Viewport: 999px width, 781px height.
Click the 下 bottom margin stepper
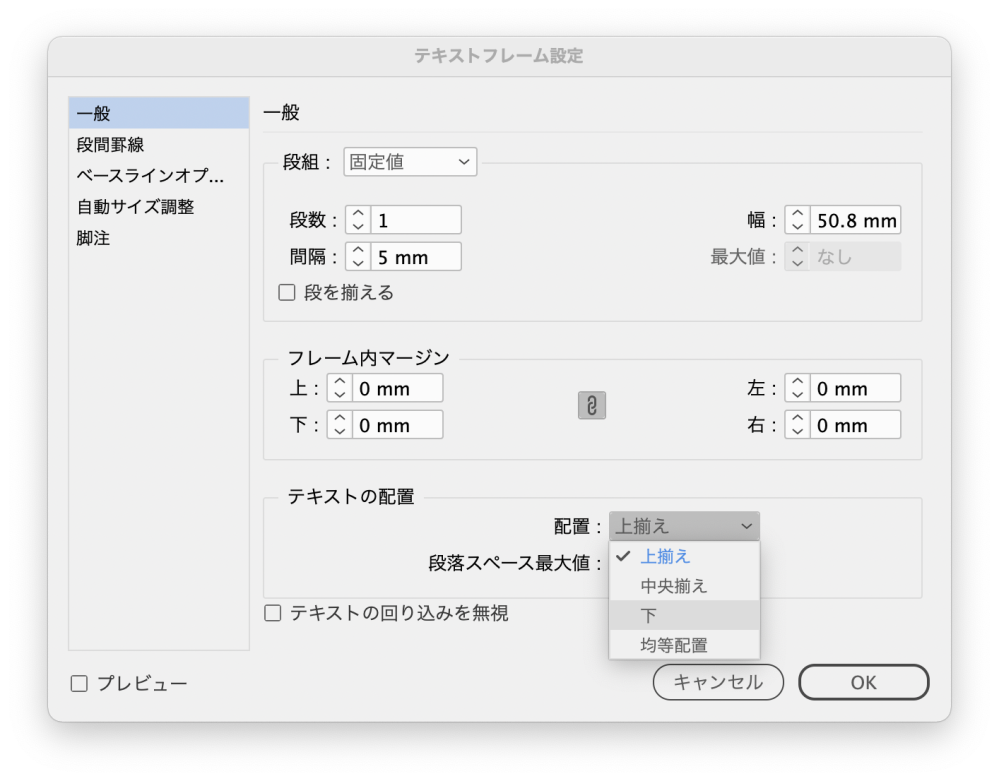[x=339, y=425]
